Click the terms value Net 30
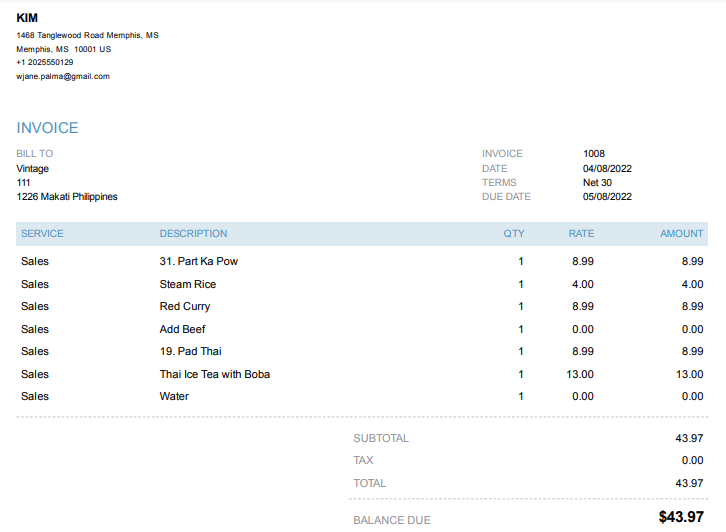Image resolution: width=726 pixels, height=532 pixels. (x=597, y=182)
